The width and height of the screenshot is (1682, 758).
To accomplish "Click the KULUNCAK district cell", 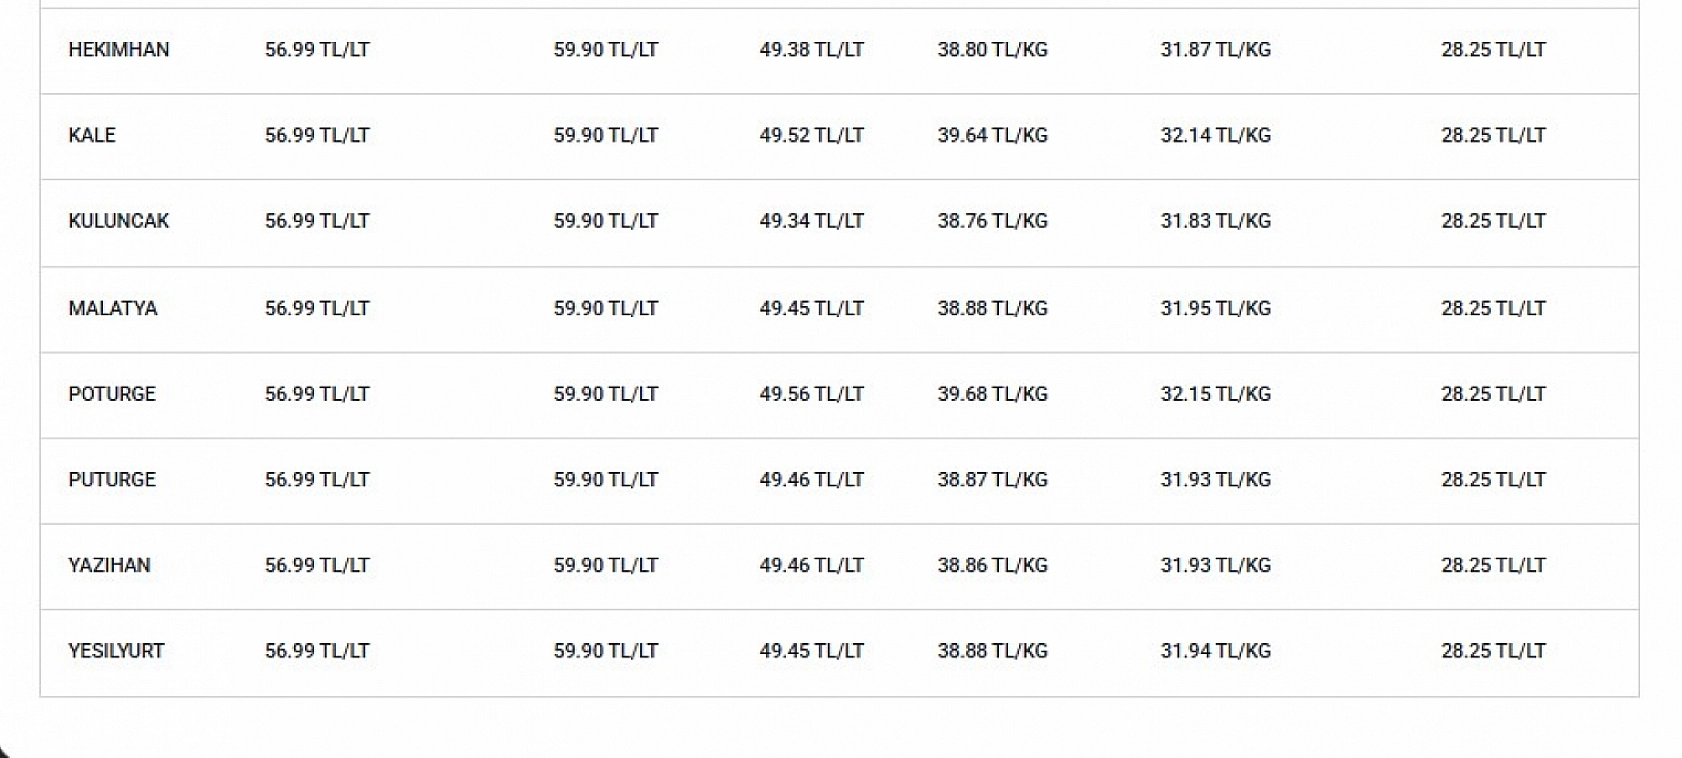I will [118, 221].
